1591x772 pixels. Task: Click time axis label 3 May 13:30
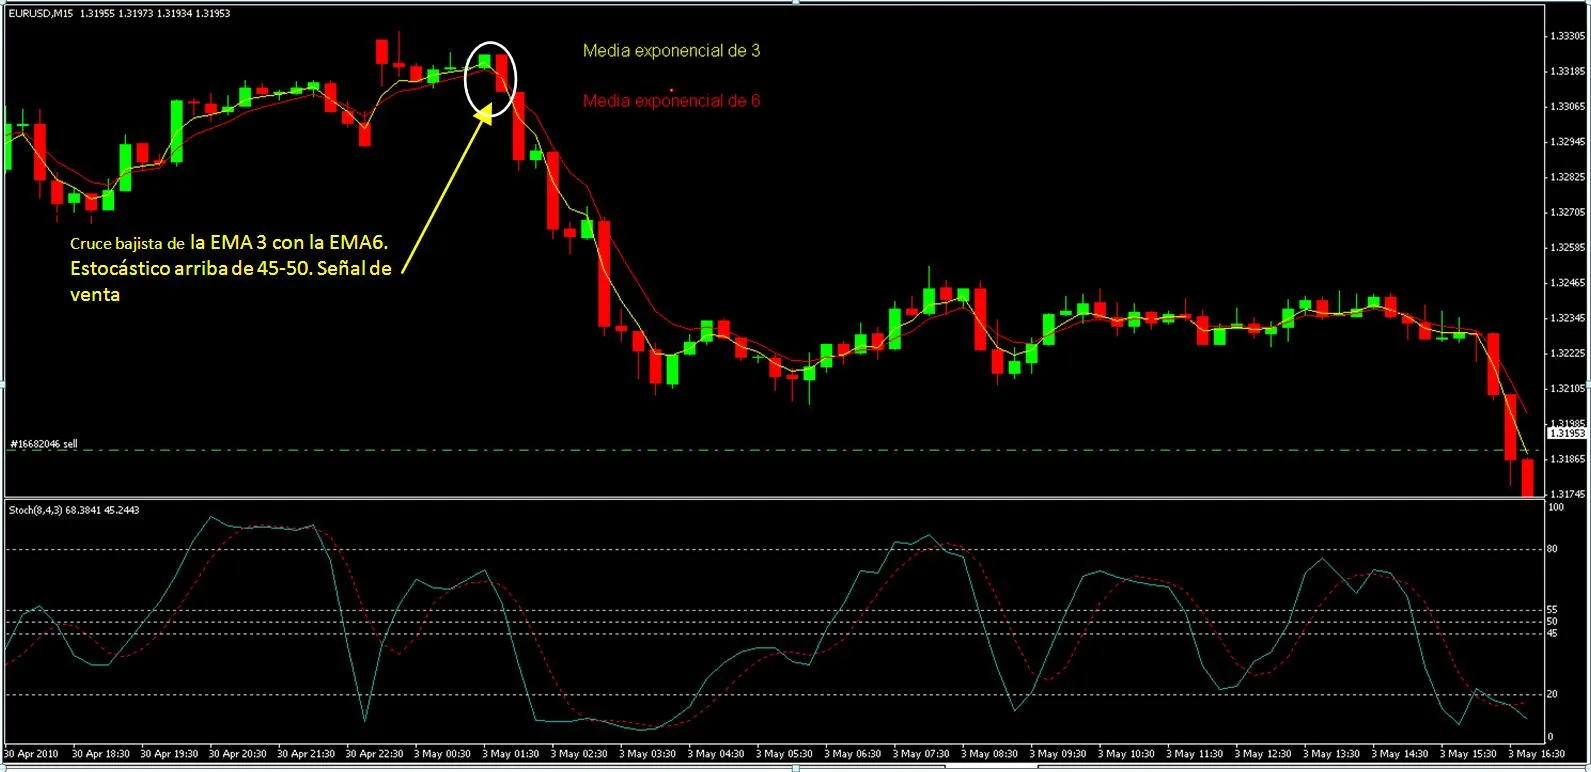pos(1331,754)
